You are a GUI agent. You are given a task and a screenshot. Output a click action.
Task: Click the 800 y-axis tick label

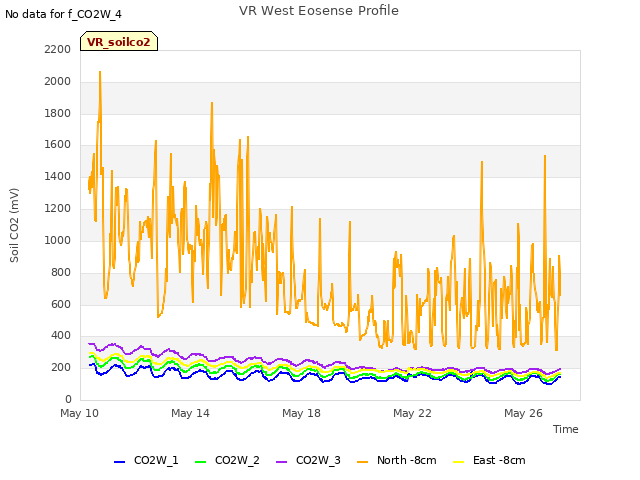tap(61, 272)
